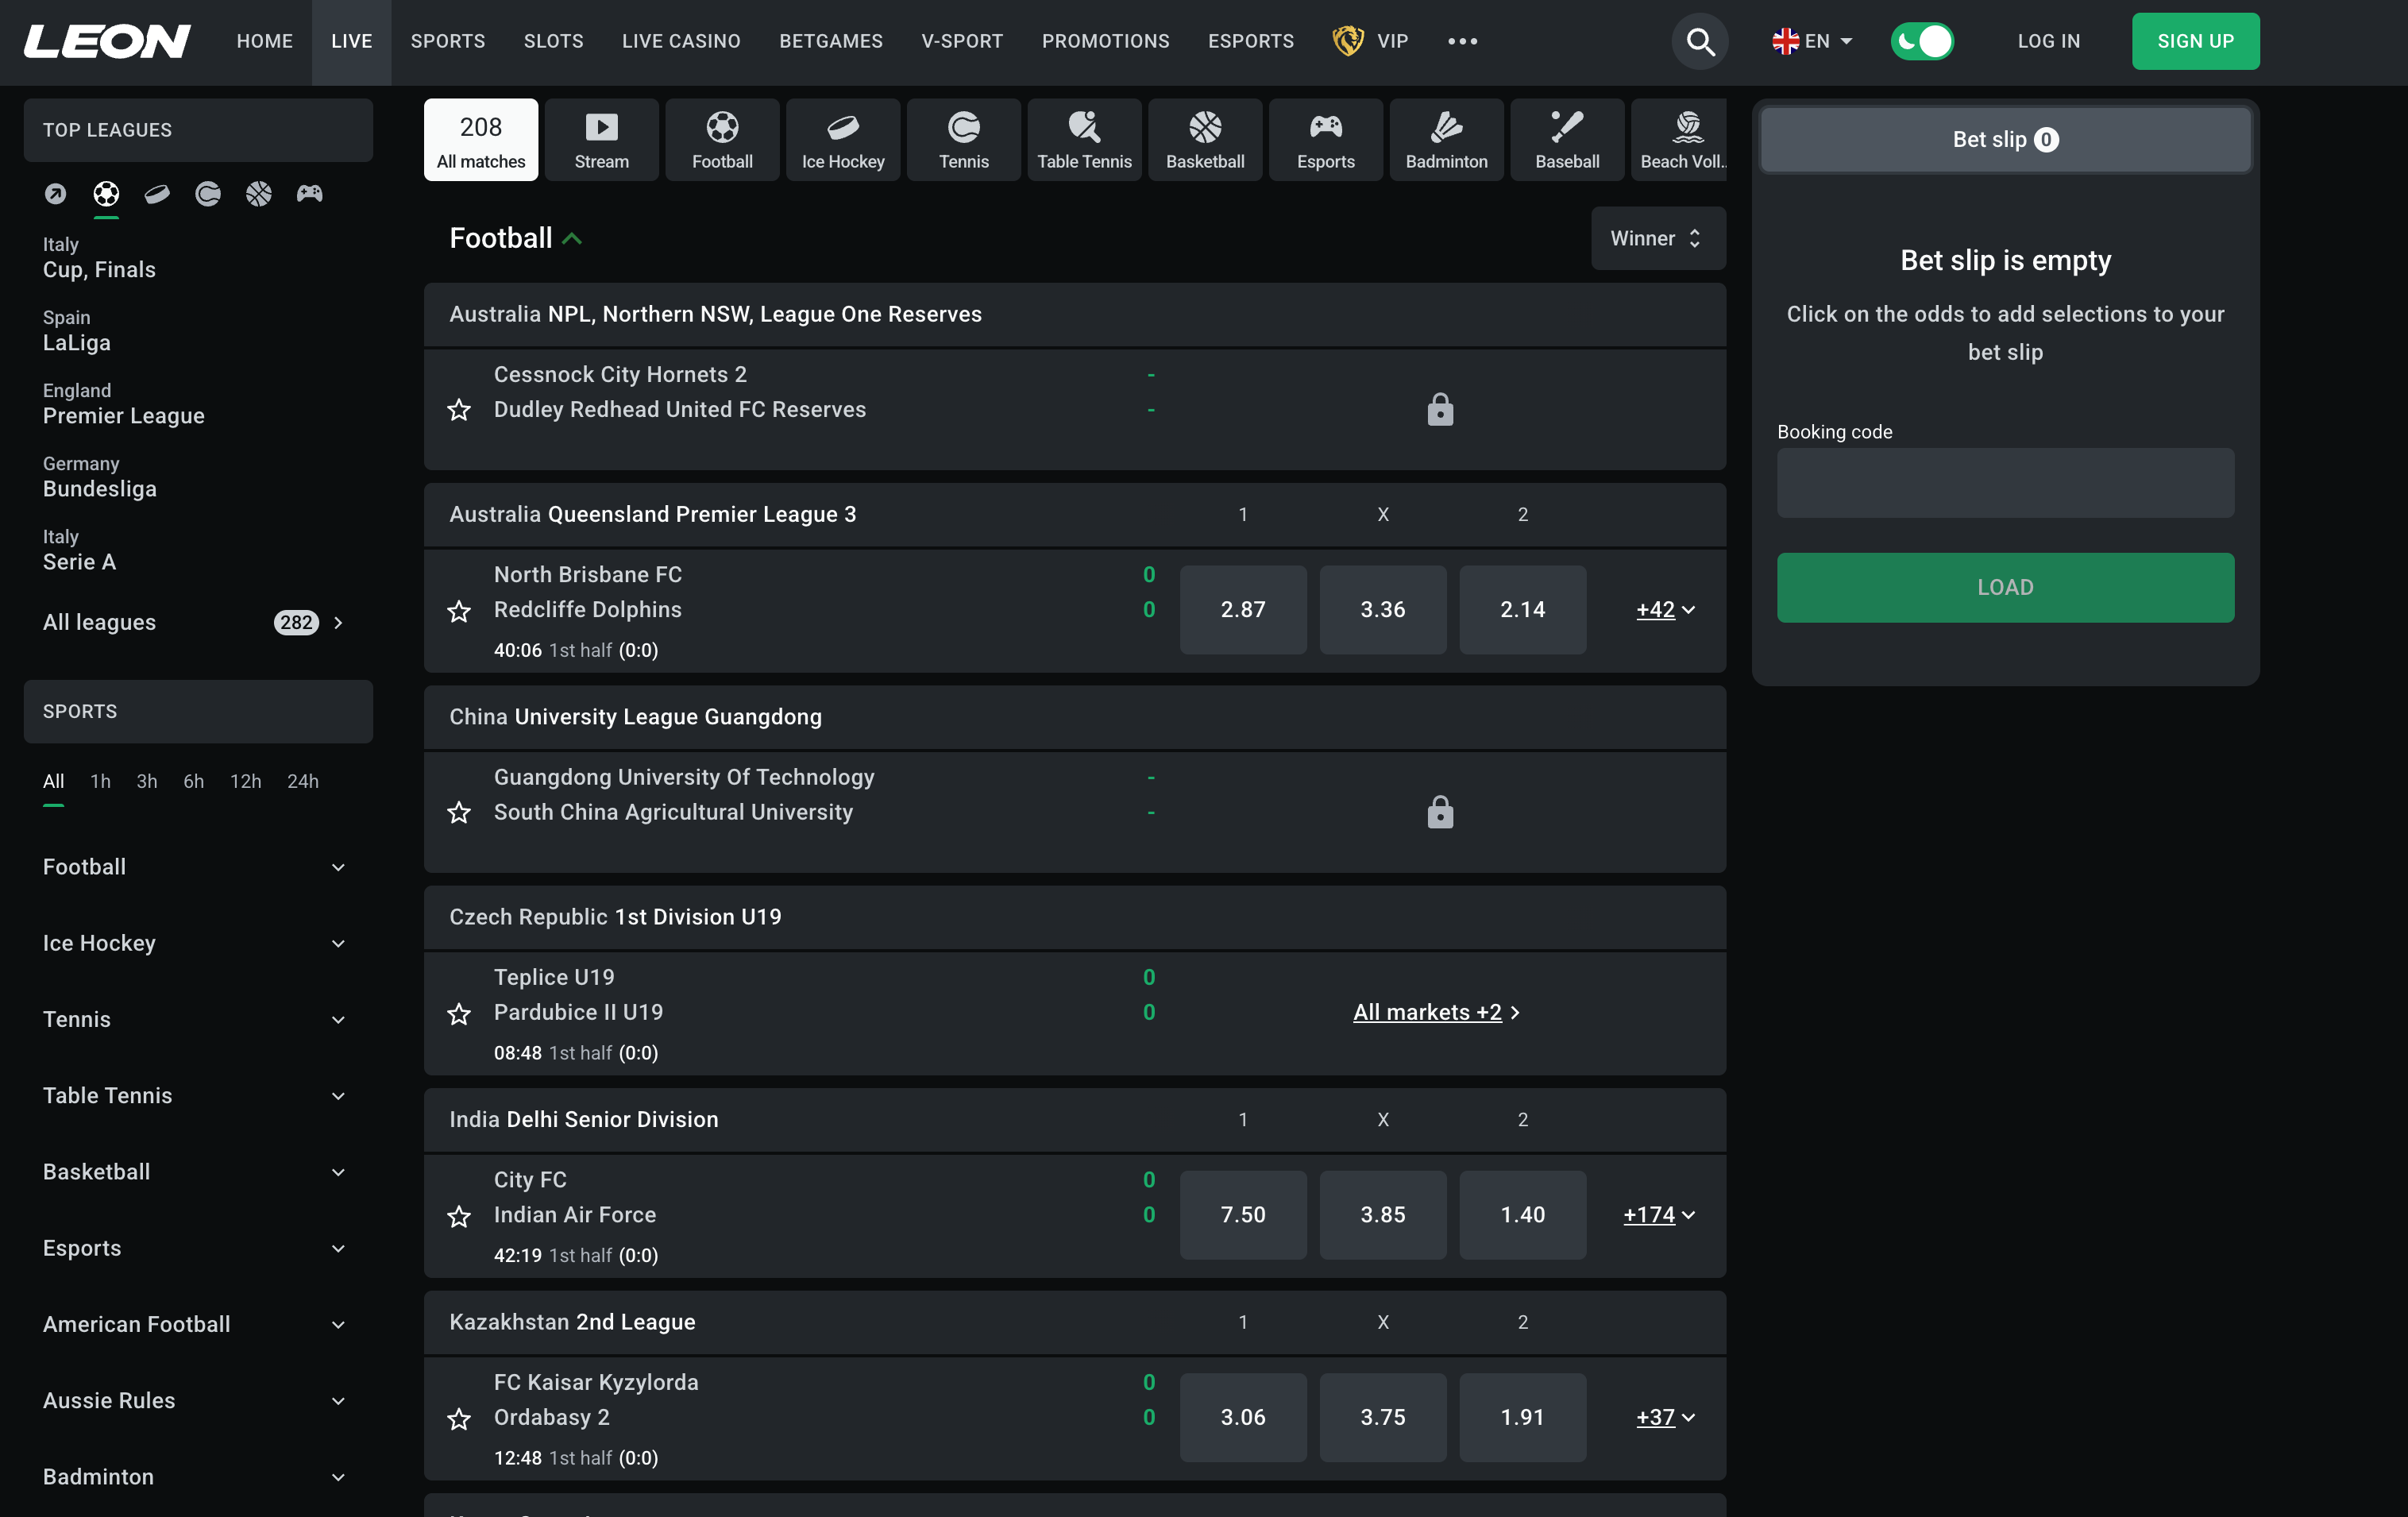
Task: Open England Premier League top league
Action: pos(124,404)
